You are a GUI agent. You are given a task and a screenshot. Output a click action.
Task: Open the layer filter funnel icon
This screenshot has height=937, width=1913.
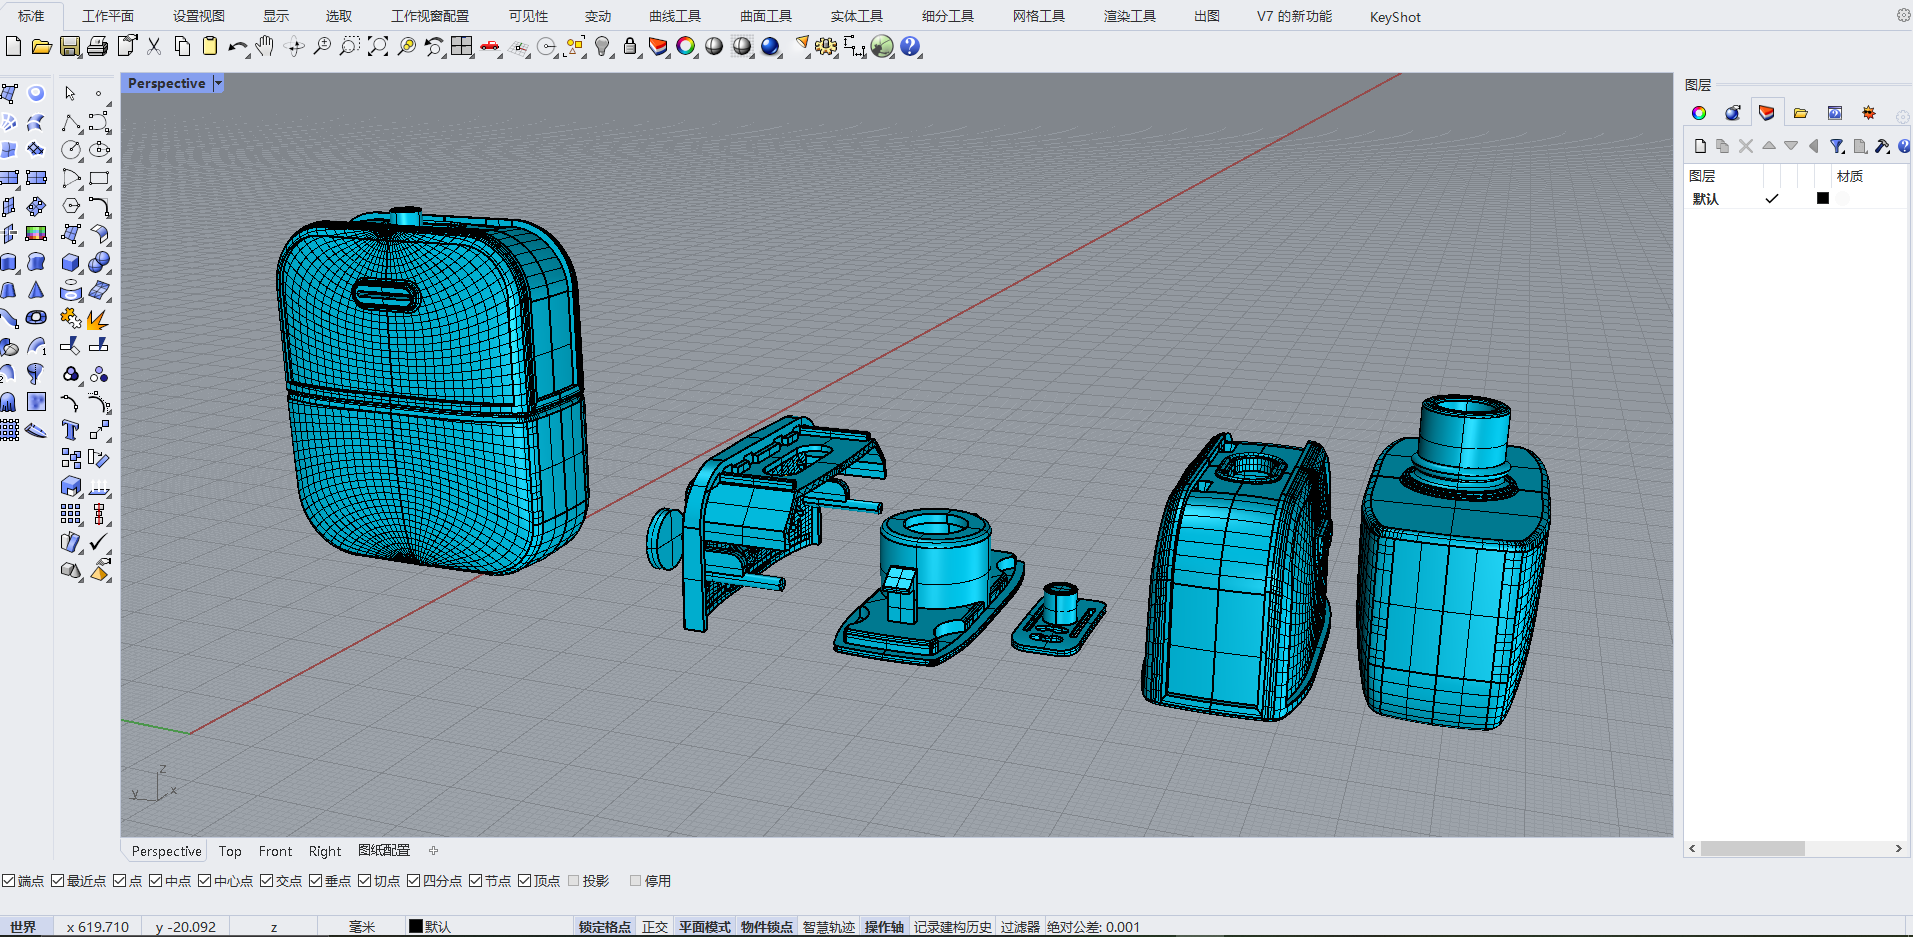click(x=1837, y=145)
